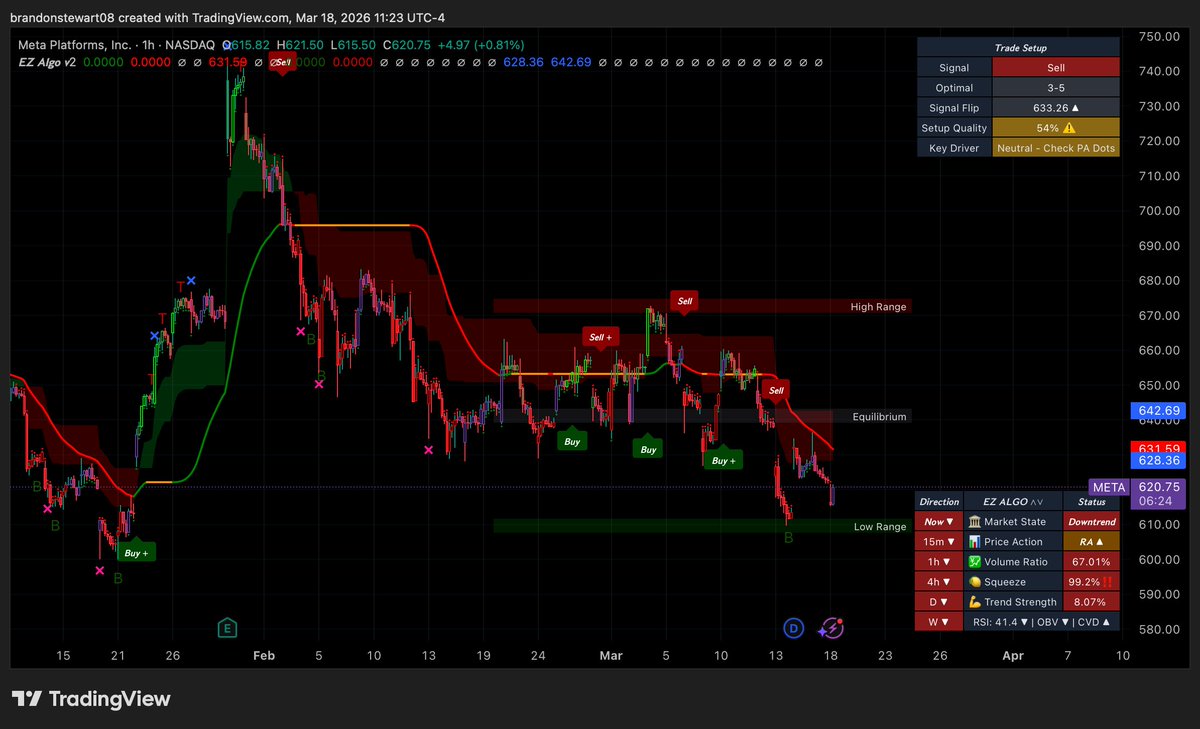Click the Trade Setup table header

point(1018,48)
